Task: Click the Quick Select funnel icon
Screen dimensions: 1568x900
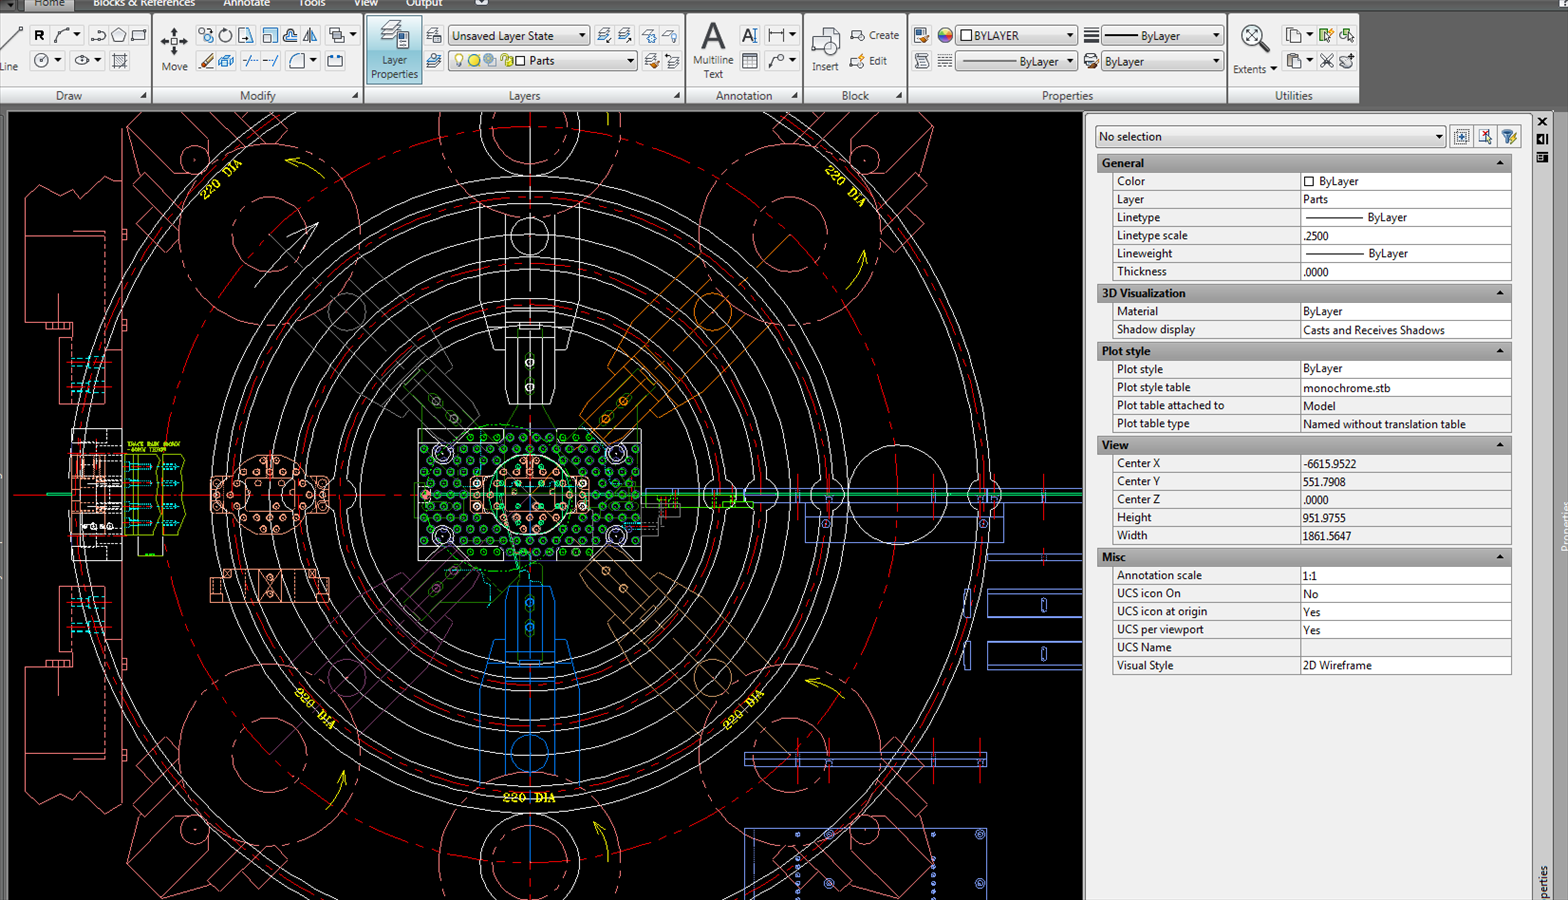Action: coord(1509,137)
